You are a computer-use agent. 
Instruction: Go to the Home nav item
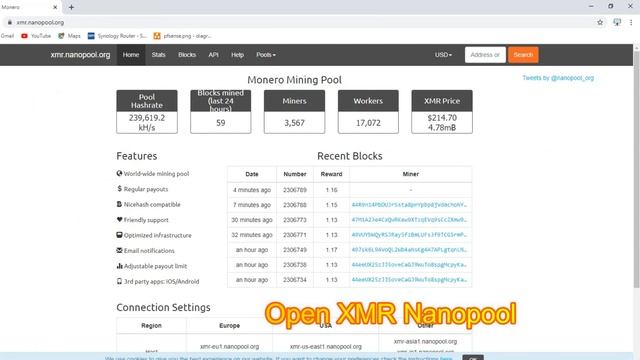[131, 55]
